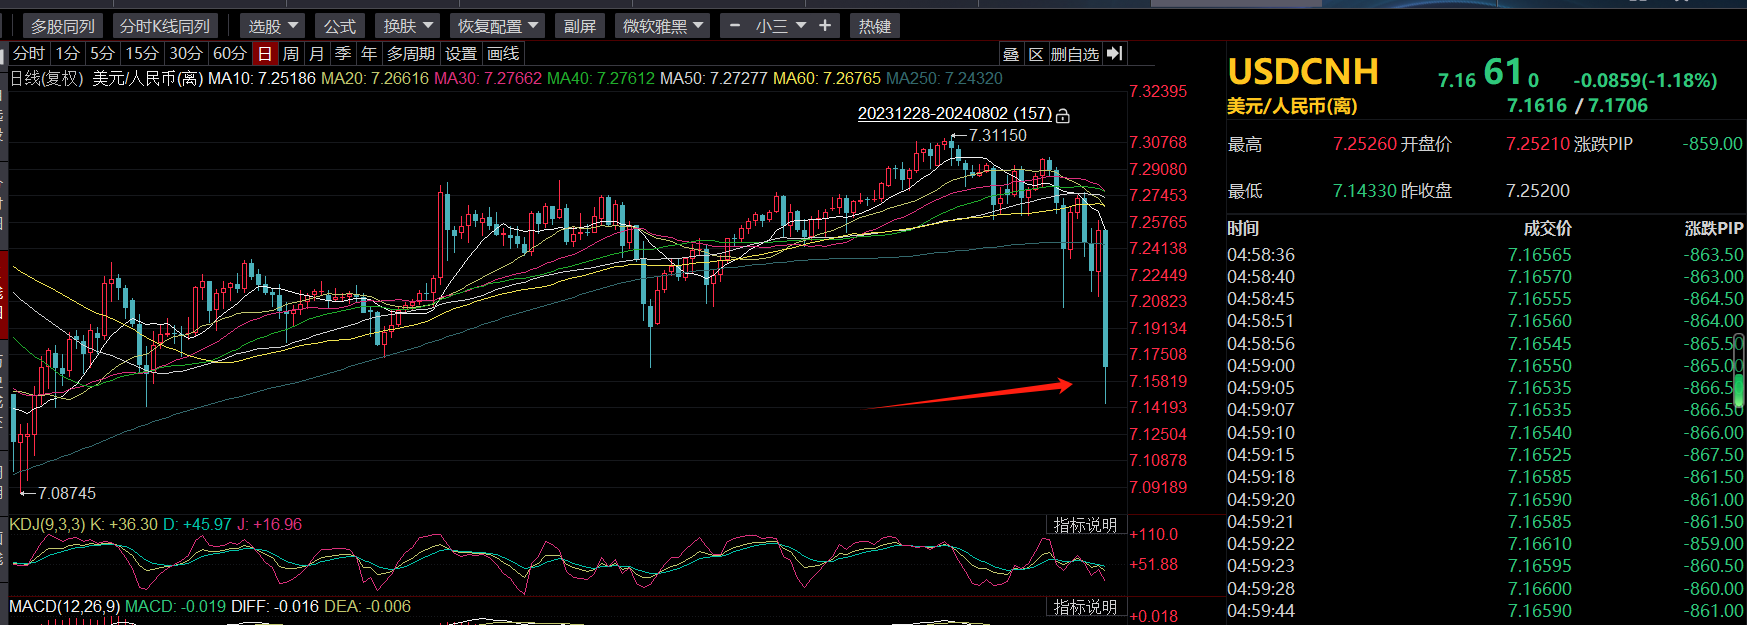Screen dimensions: 1747x625
Task: Expand the 恢复配置 dropdown
Action: [x=497, y=26]
